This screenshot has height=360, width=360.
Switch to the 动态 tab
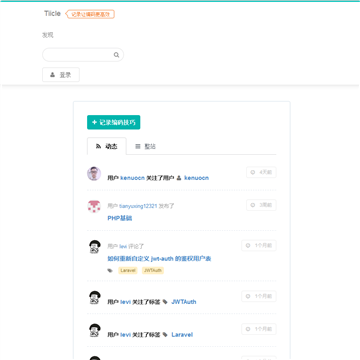click(x=107, y=146)
